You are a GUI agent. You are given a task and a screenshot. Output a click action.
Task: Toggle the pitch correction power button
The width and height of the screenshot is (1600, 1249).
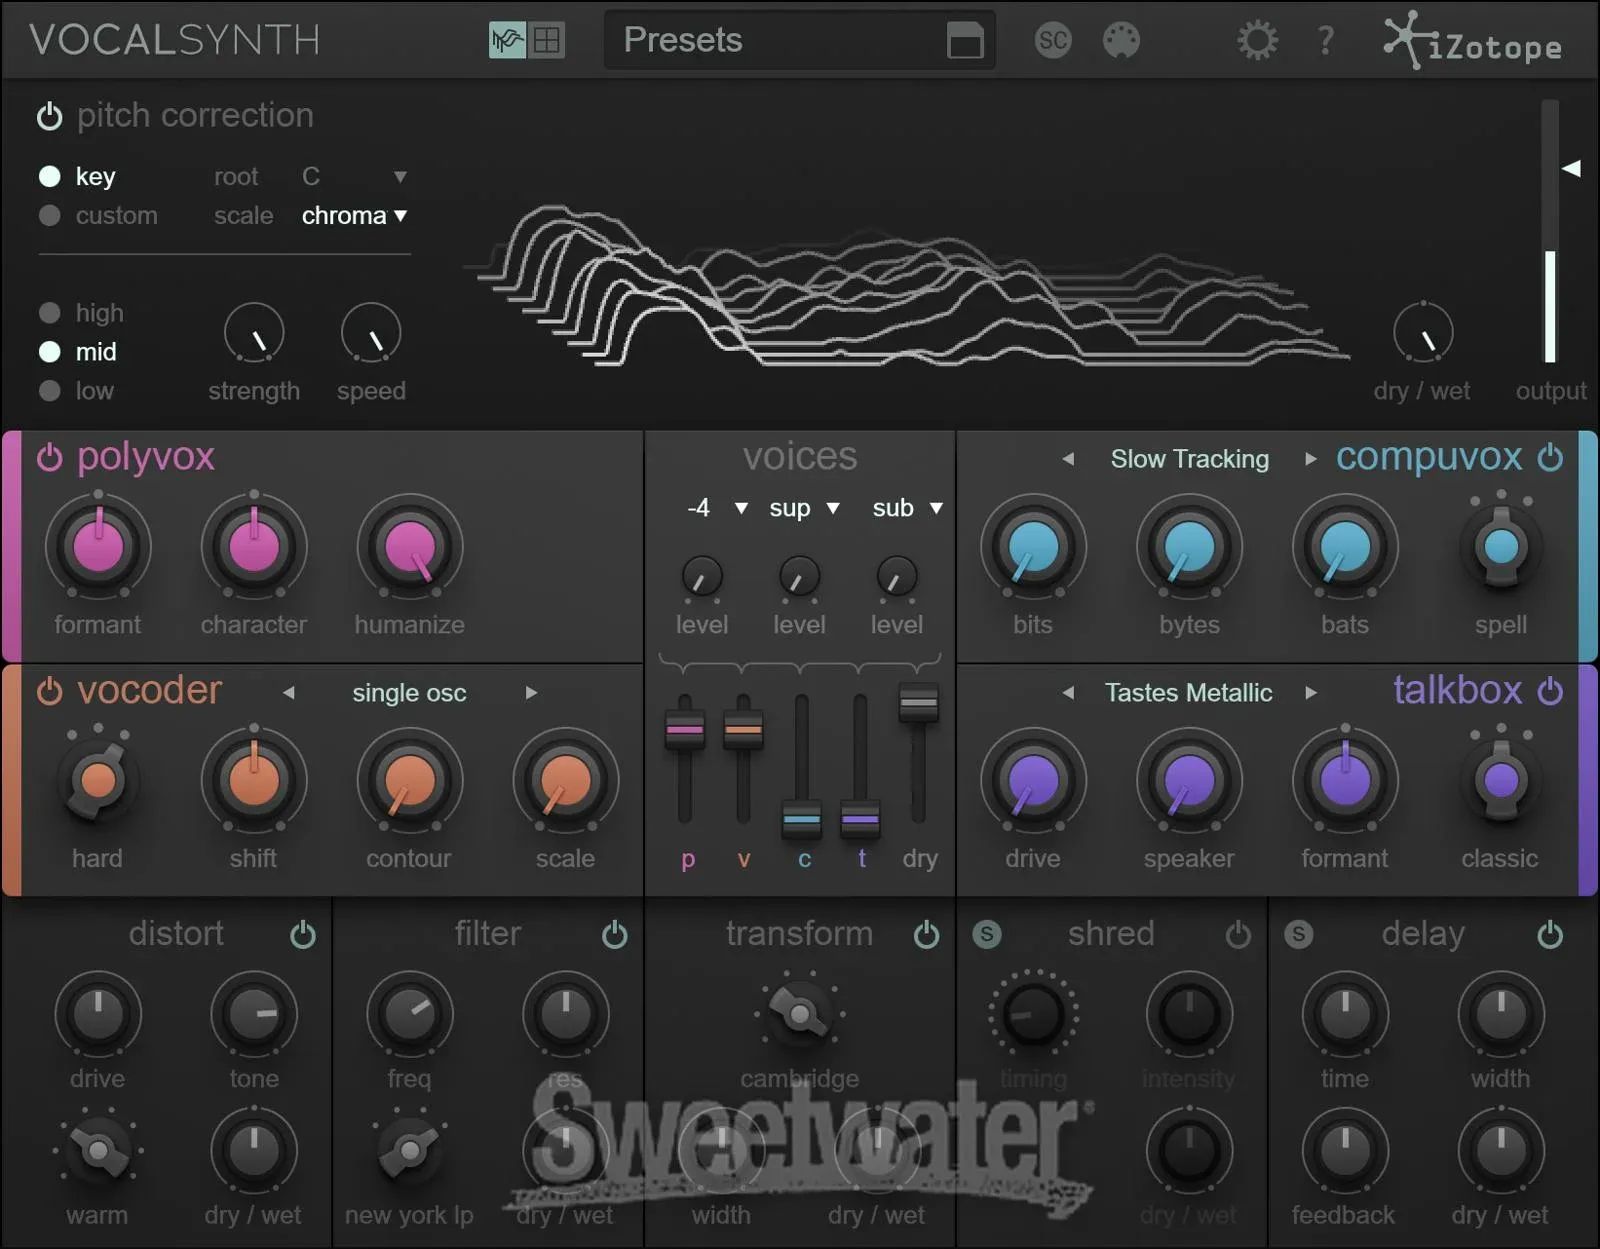[49, 116]
